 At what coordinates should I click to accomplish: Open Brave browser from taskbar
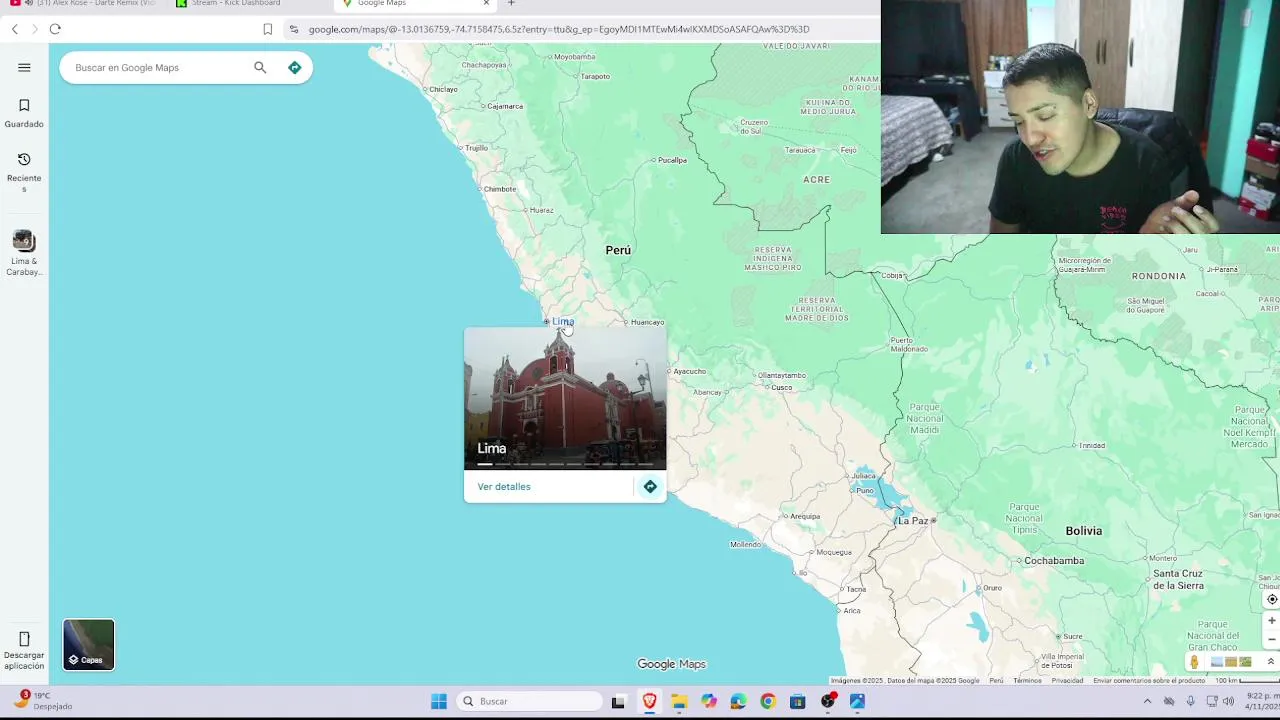pos(649,701)
